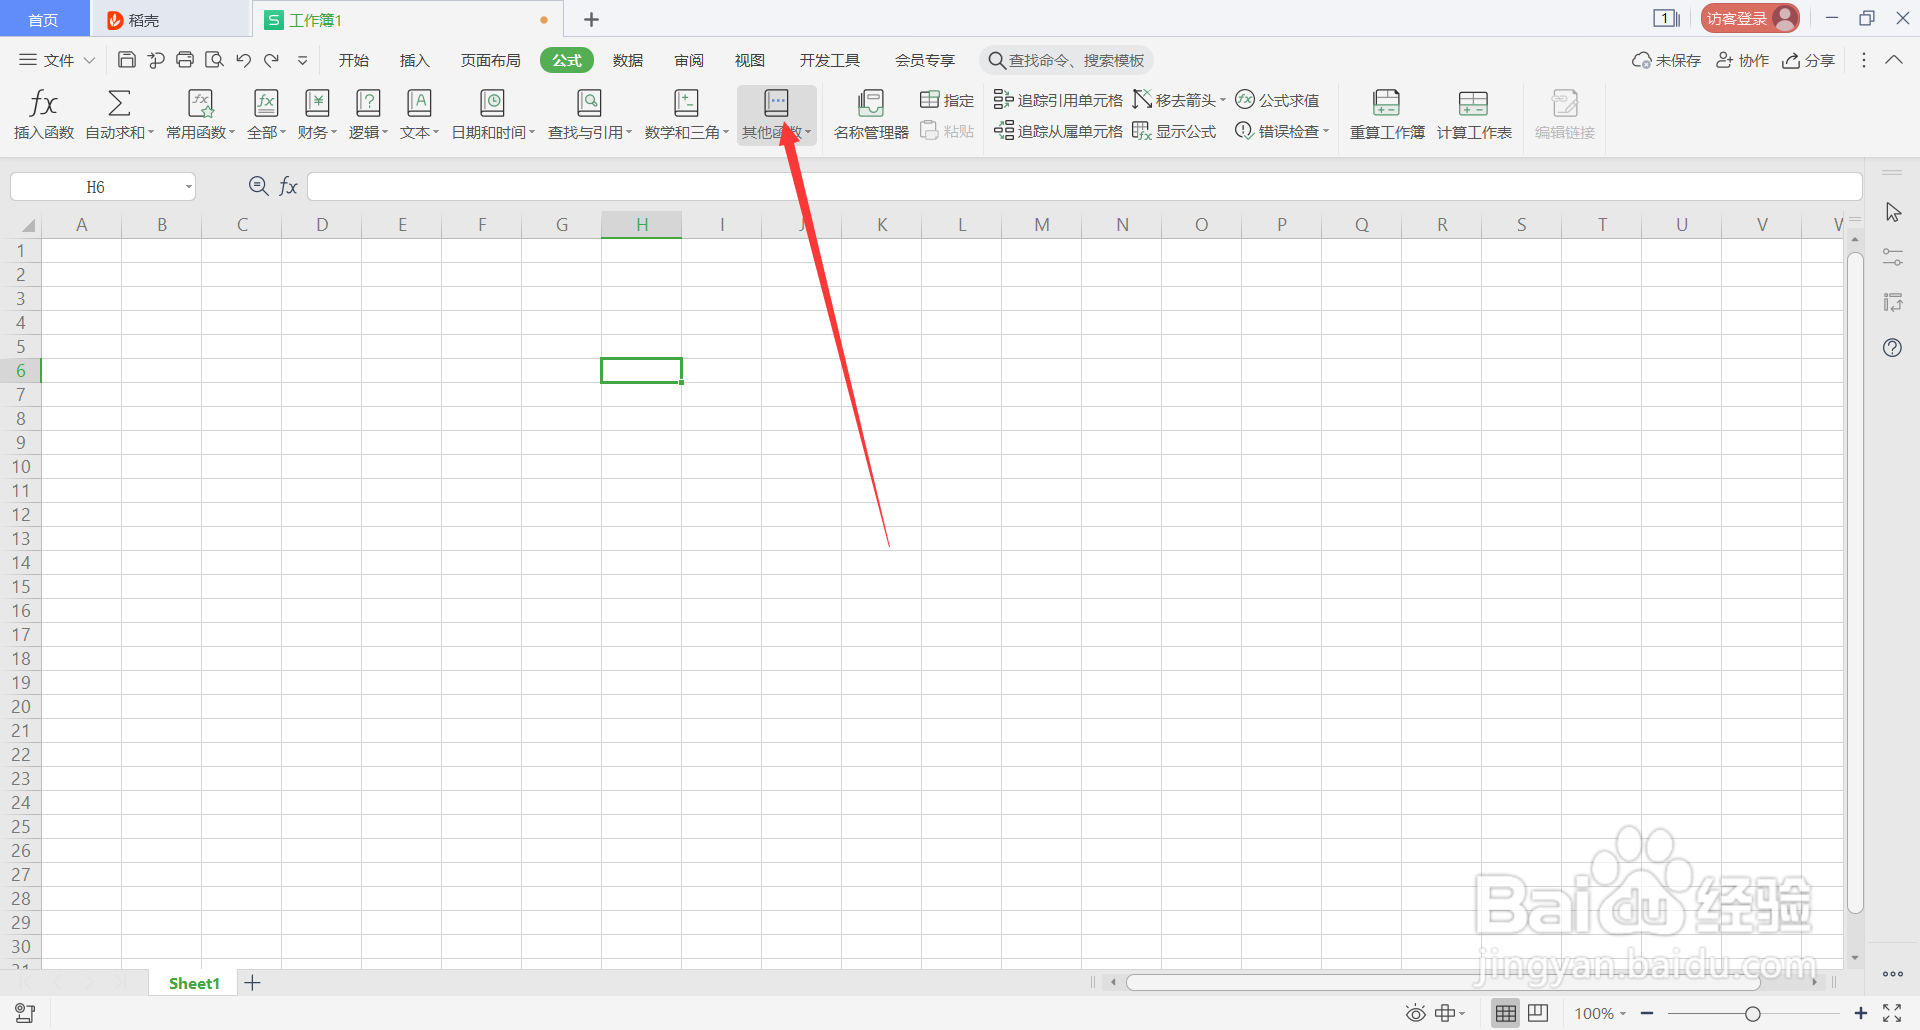Click the 访客登录 login button
Viewport: 1920px width, 1030px height.
(1750, 18)
